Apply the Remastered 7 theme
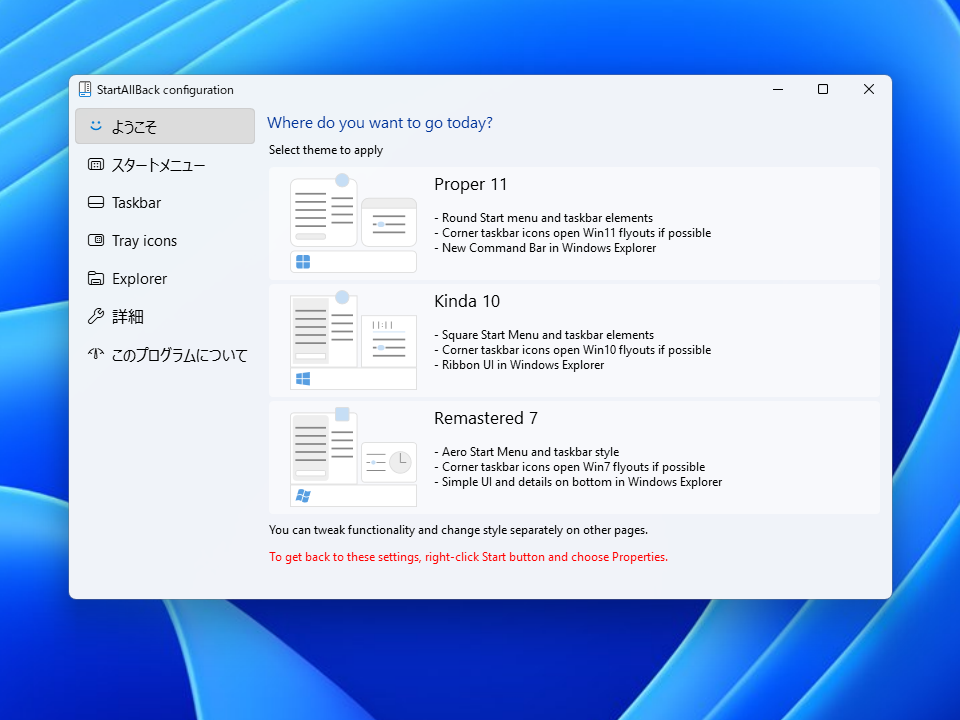 coord(574,457)
